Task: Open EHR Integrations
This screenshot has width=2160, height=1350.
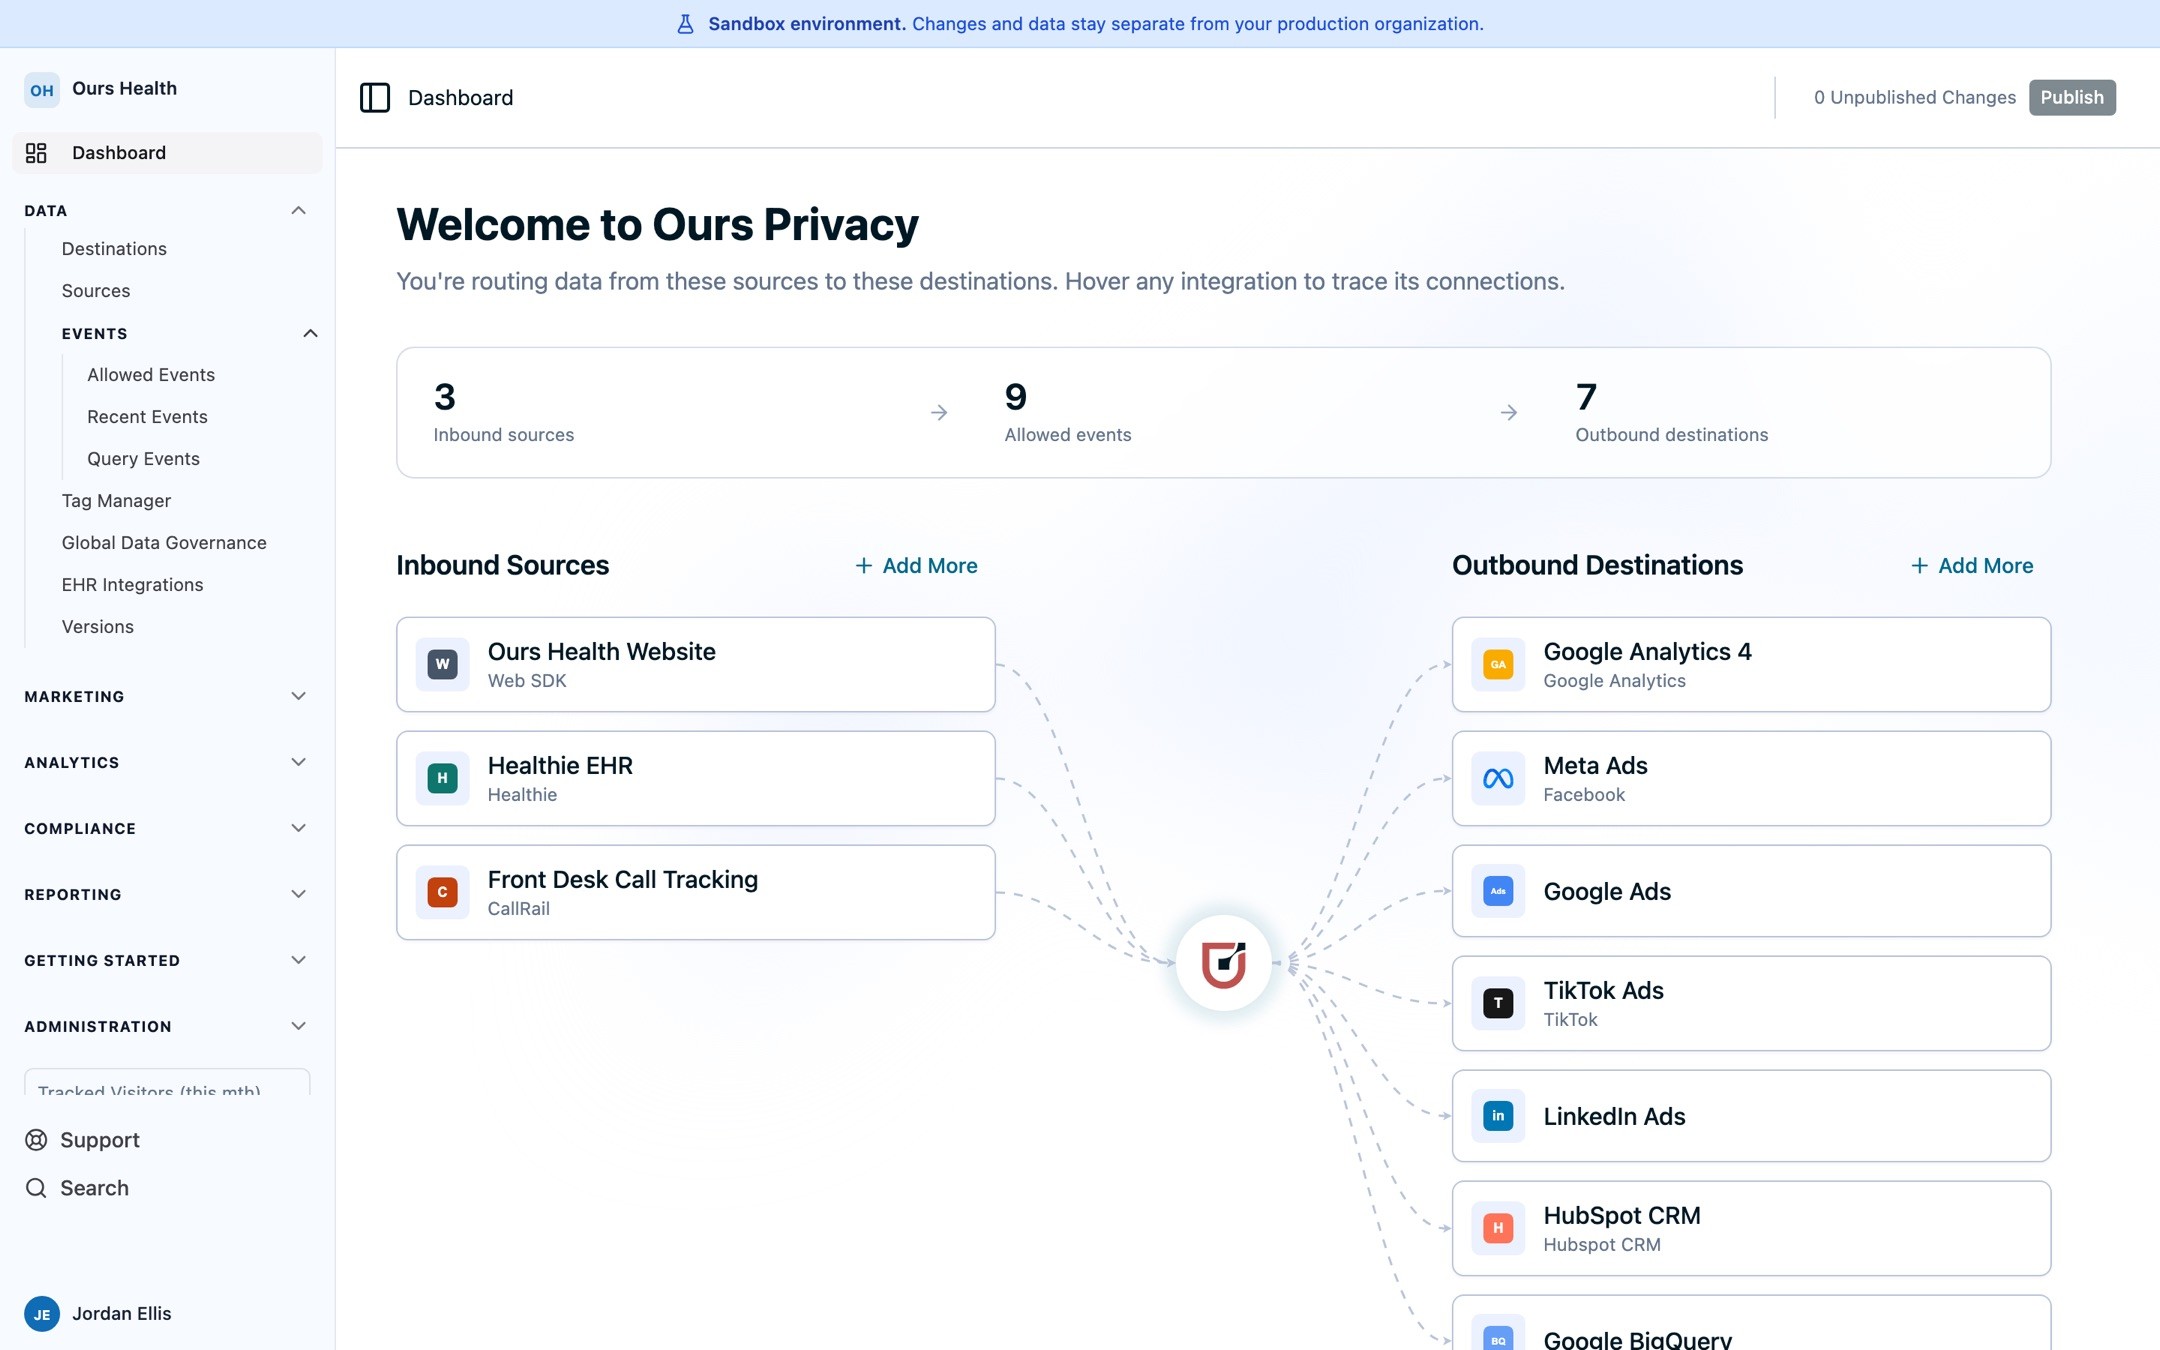Action: click(132, 585)
